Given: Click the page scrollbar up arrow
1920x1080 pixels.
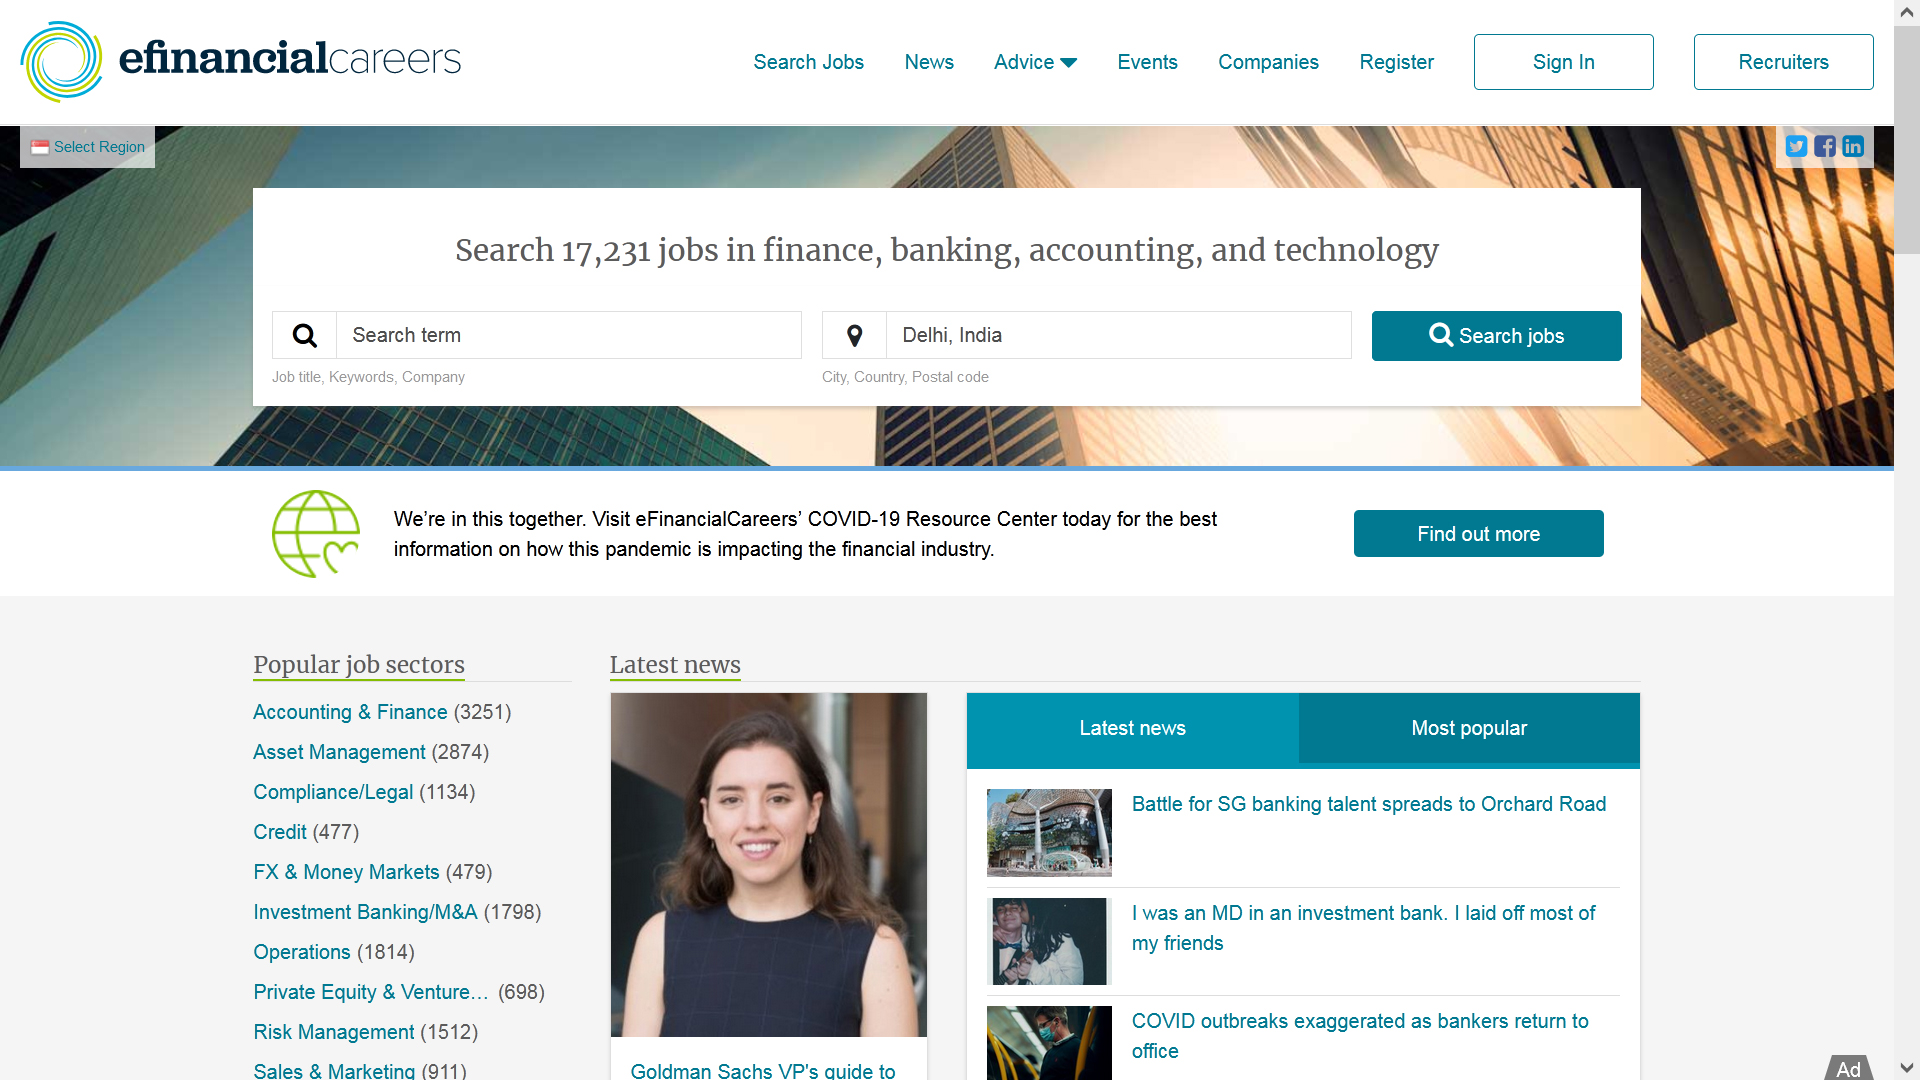Looking at the screenshot, I should click(1907, 12).
